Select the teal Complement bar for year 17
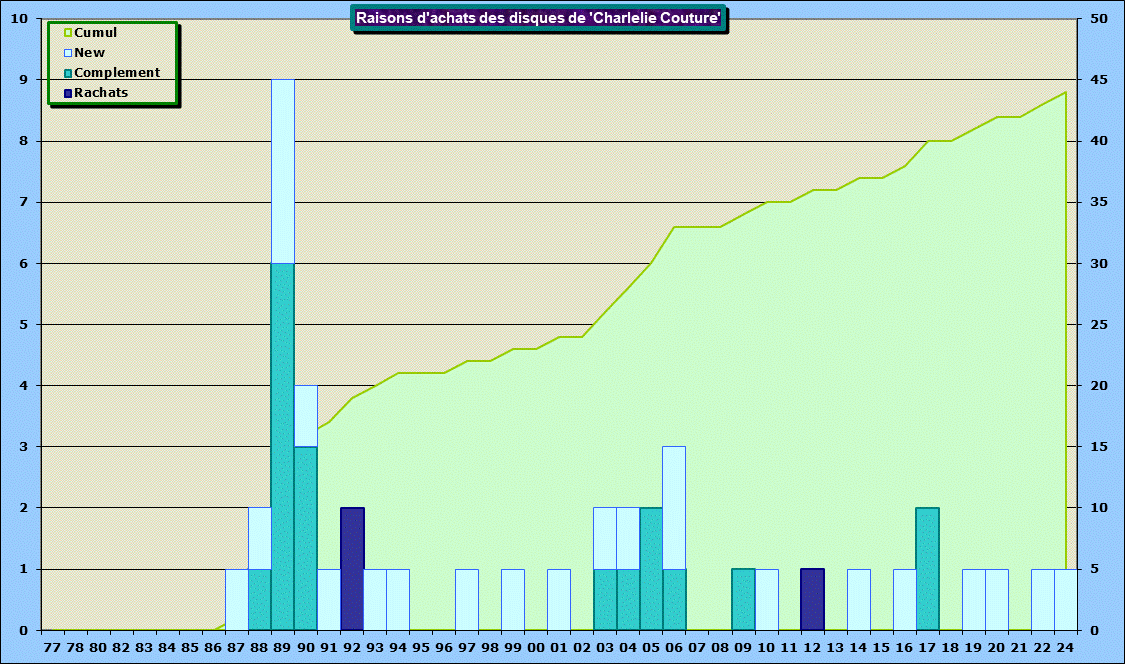 [927, 569]
